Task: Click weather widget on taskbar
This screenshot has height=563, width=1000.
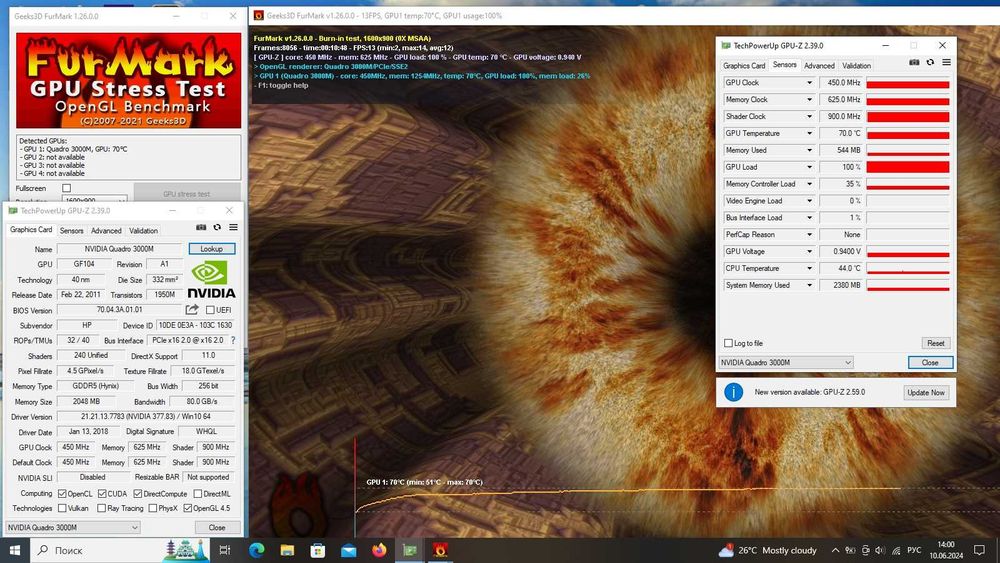Action: point(767,550)
